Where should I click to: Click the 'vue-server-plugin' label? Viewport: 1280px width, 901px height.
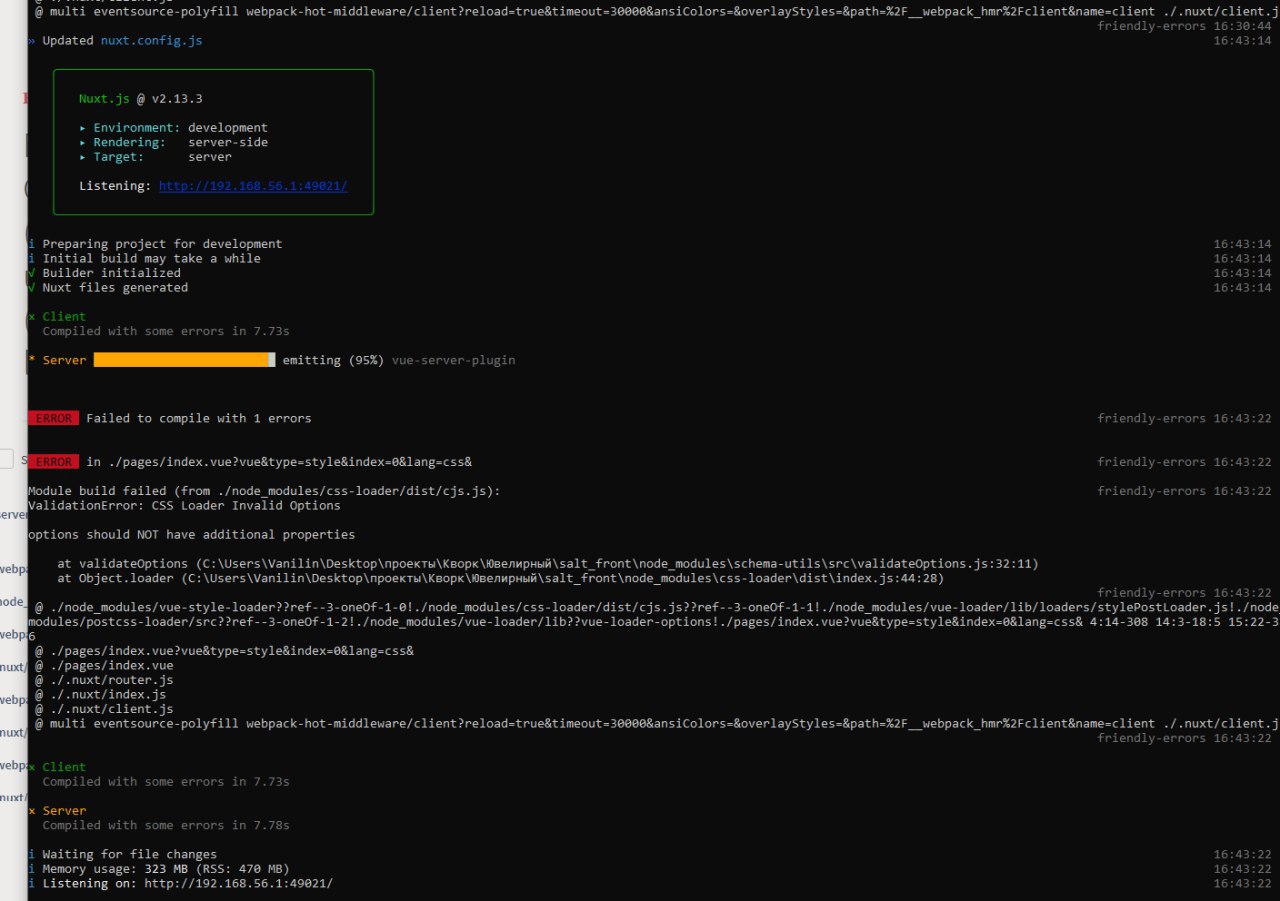click(454, 360)
